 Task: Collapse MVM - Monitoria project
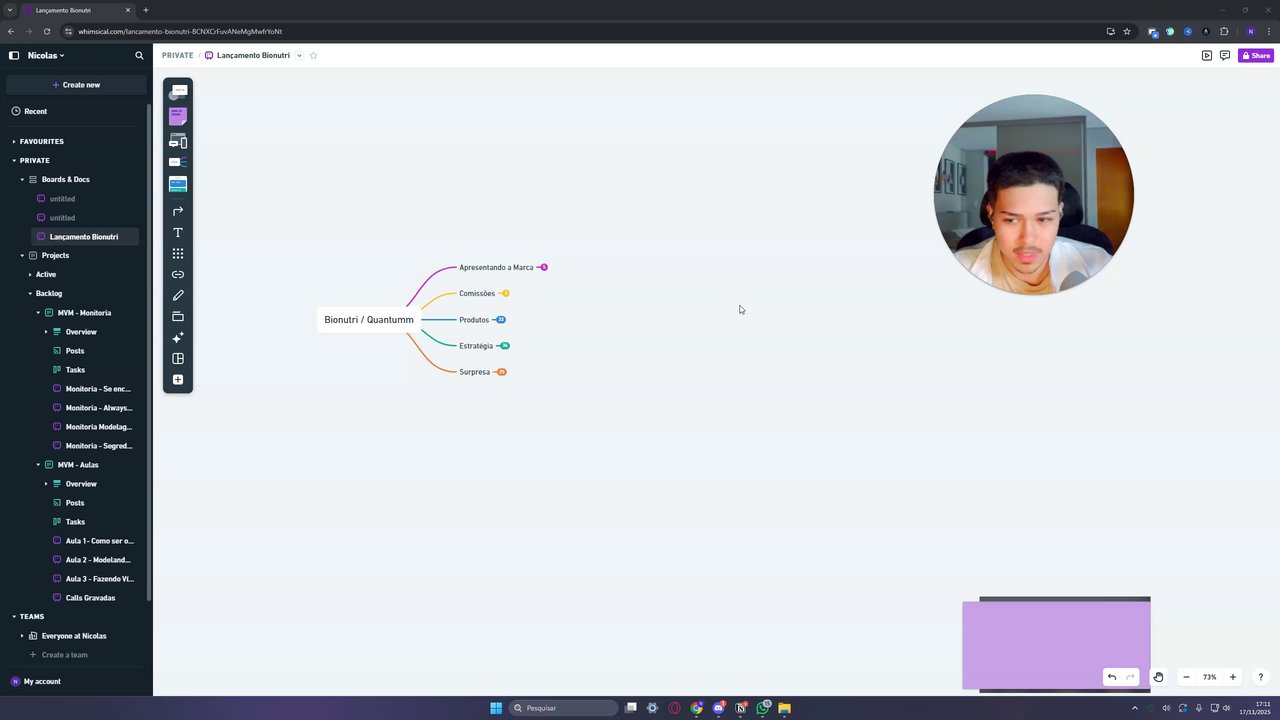tap(38, 313)
